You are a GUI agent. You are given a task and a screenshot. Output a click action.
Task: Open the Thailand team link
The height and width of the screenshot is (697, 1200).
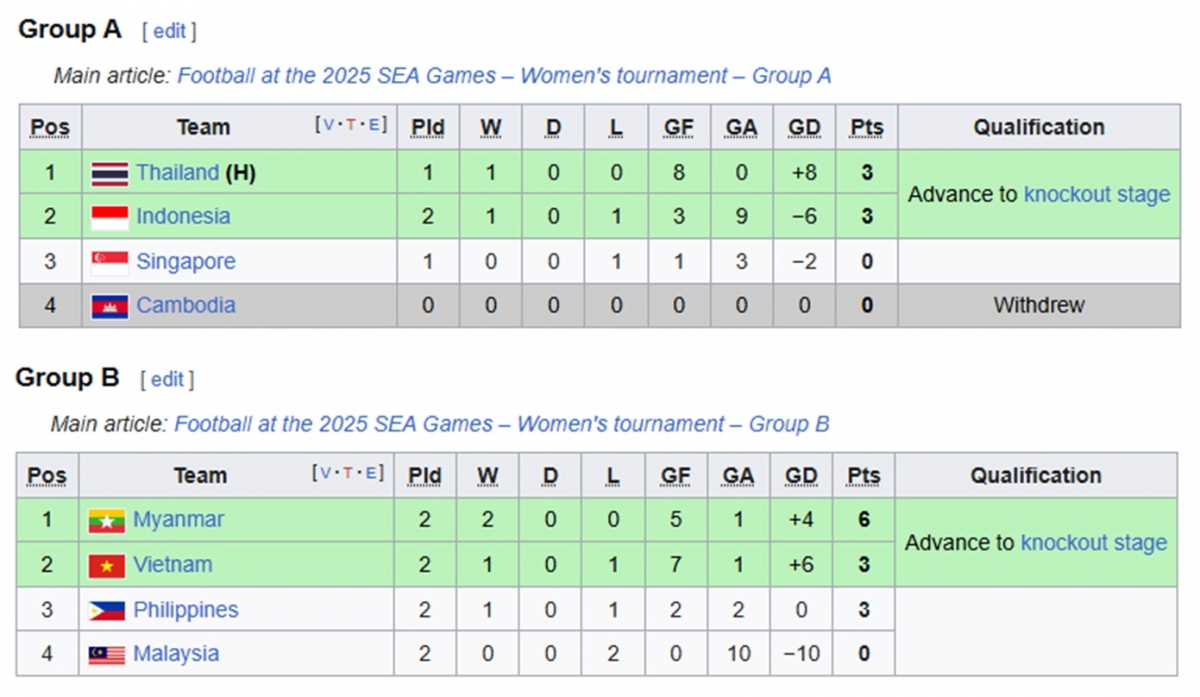coord(177,173)
